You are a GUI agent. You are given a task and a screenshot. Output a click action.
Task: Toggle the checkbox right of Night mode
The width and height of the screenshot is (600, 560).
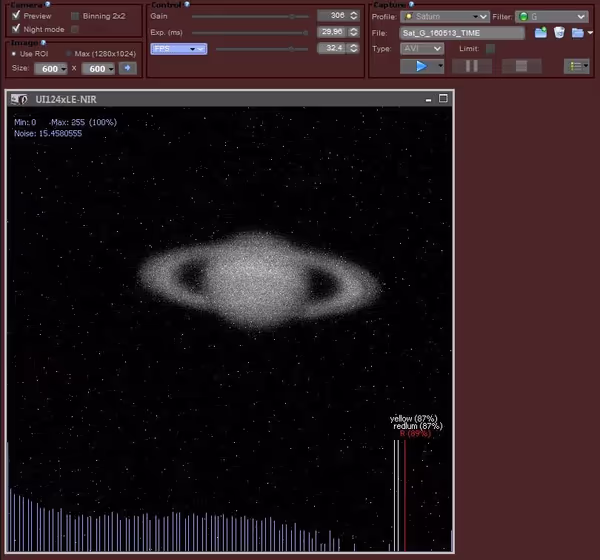tap(75, 29)
